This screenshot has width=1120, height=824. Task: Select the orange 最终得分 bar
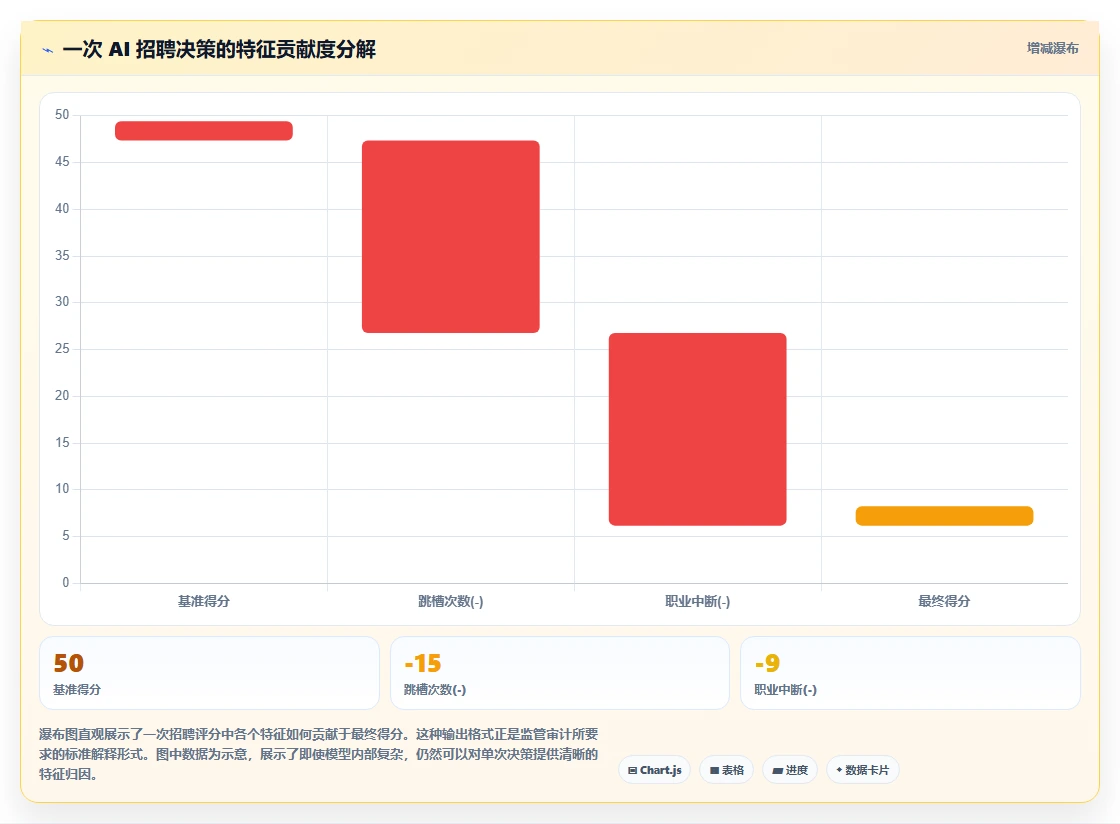tap(944, 516)
